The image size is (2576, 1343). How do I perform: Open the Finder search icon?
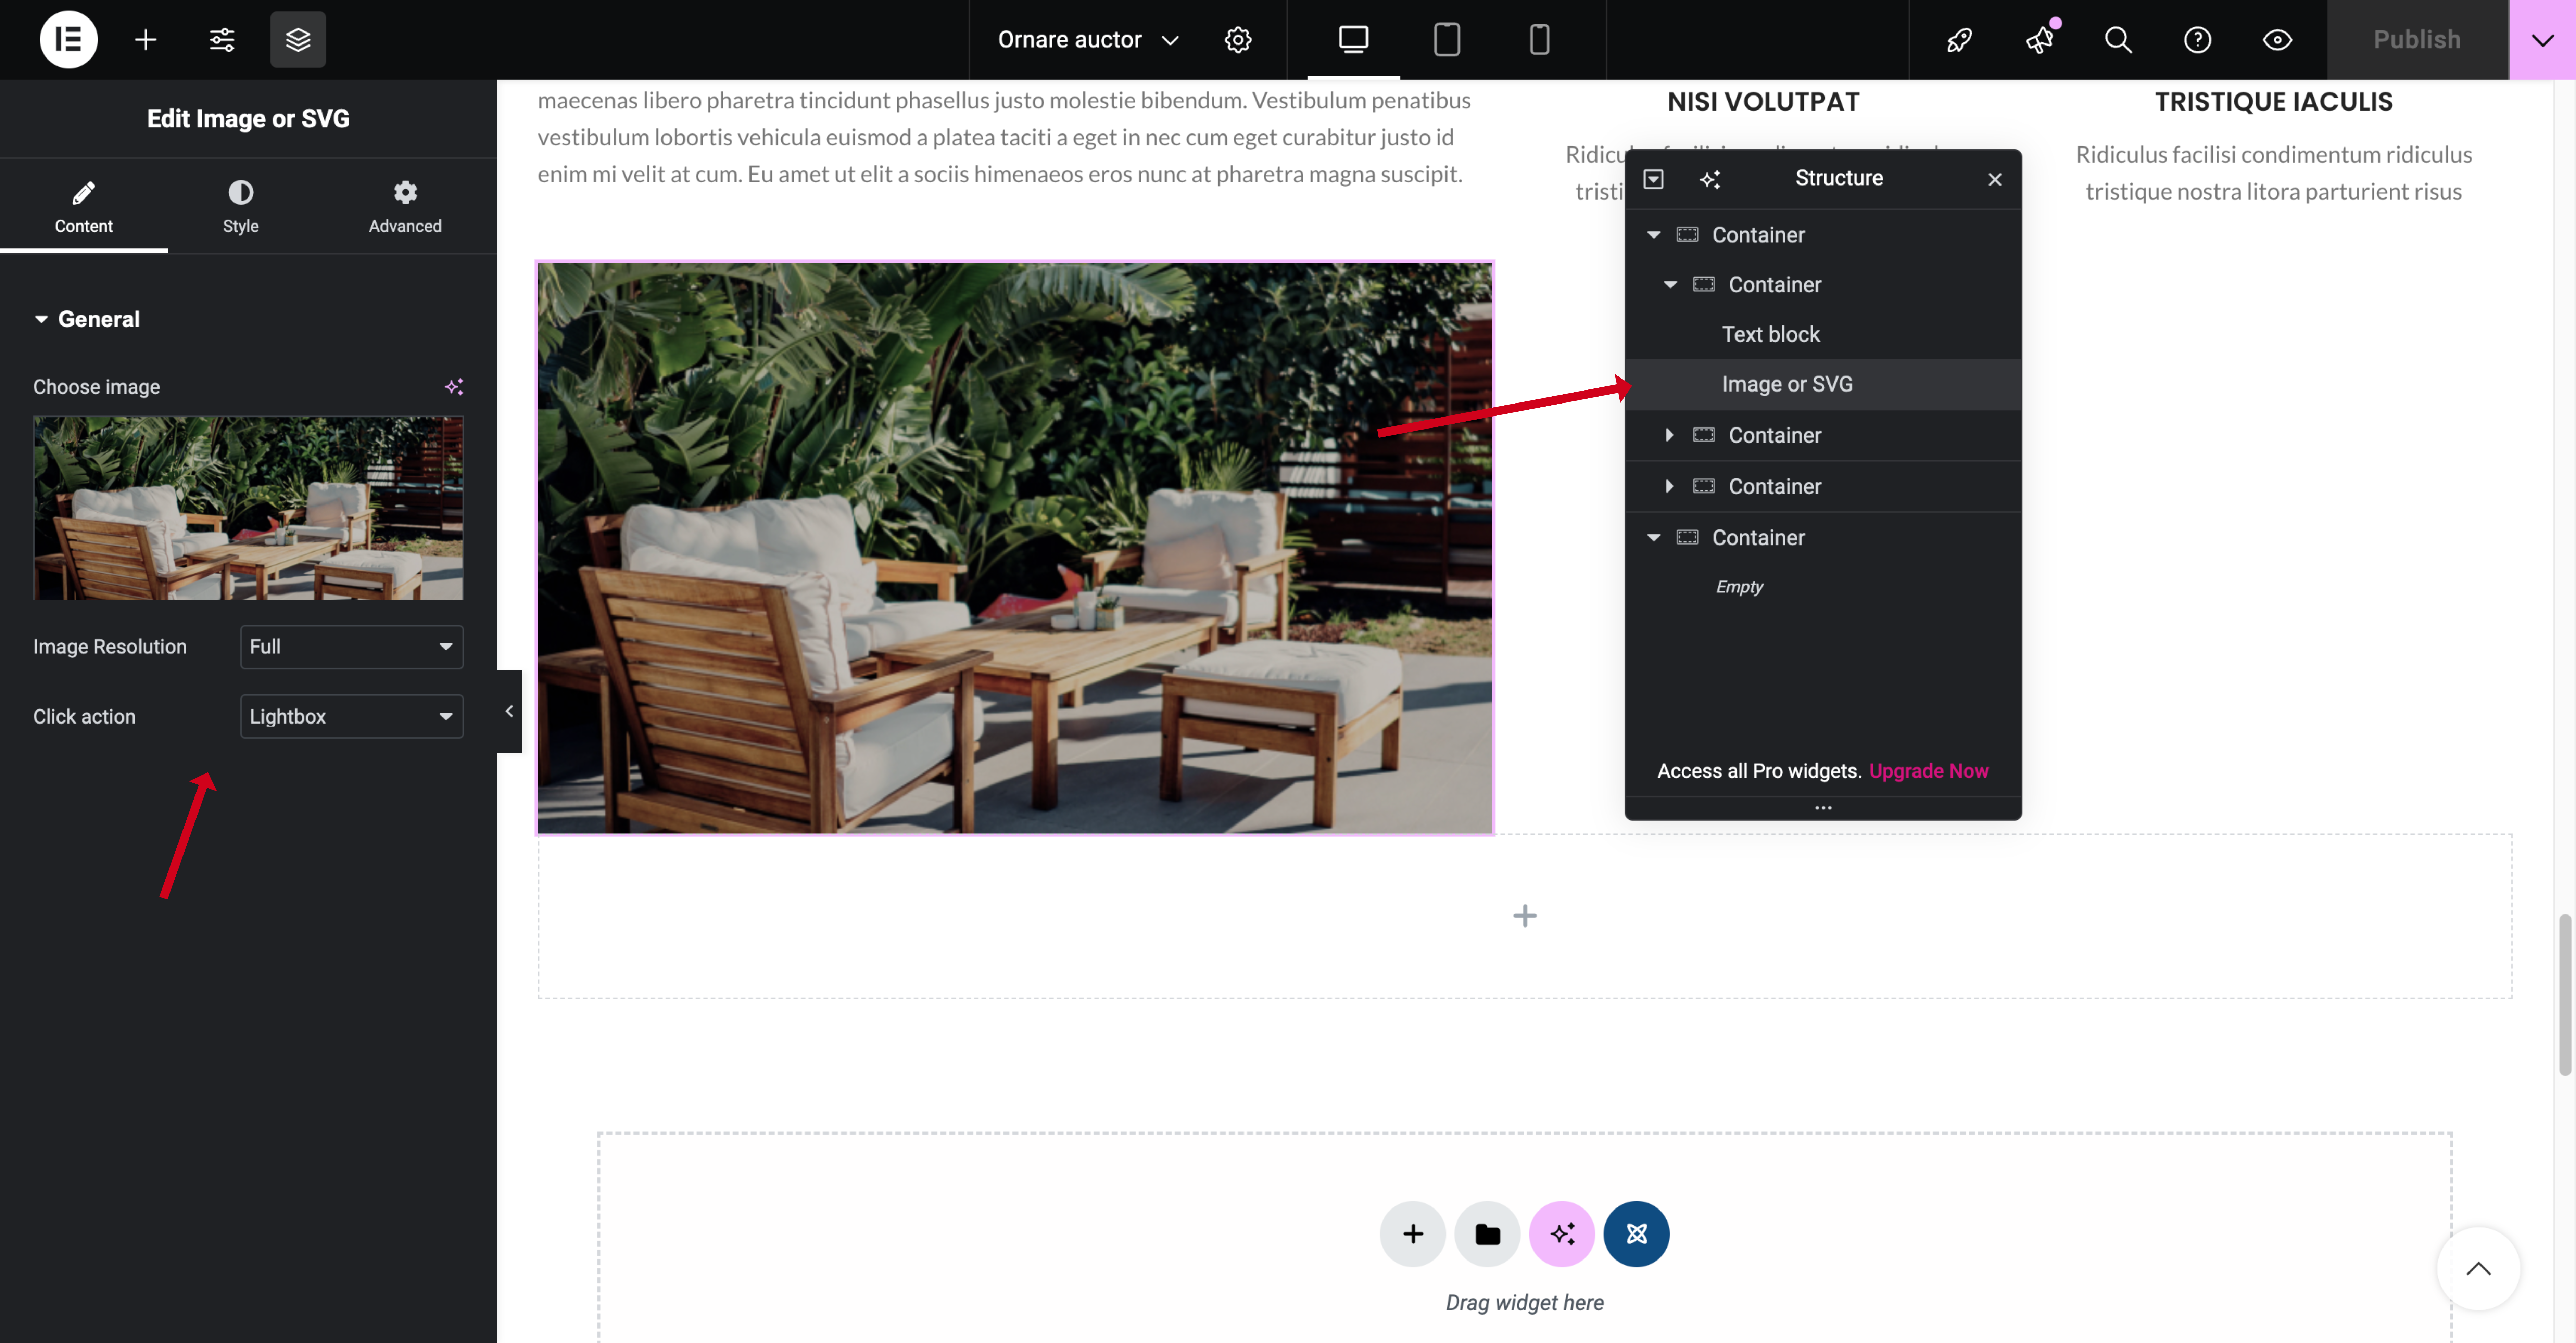[x=2118, y=40]
